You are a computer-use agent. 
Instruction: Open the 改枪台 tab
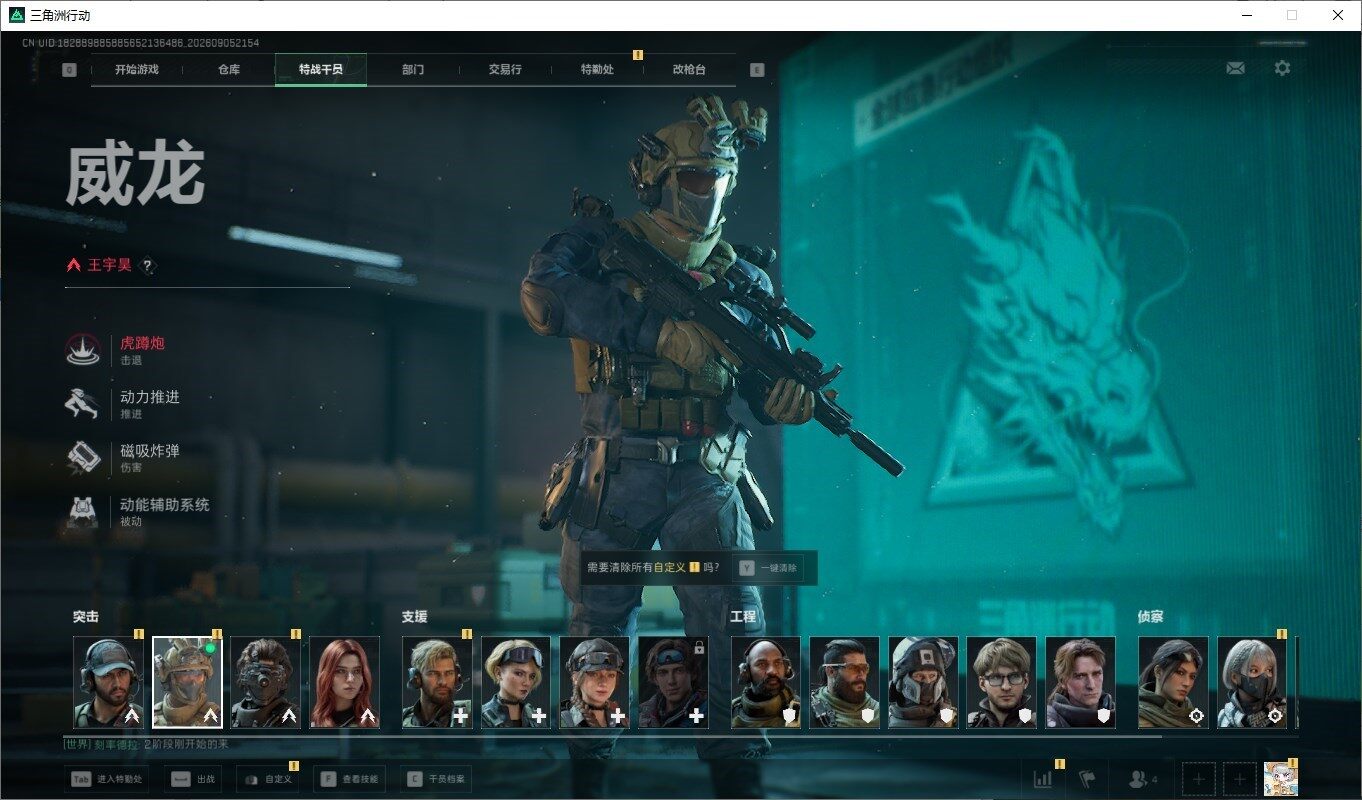click(689, 70)
